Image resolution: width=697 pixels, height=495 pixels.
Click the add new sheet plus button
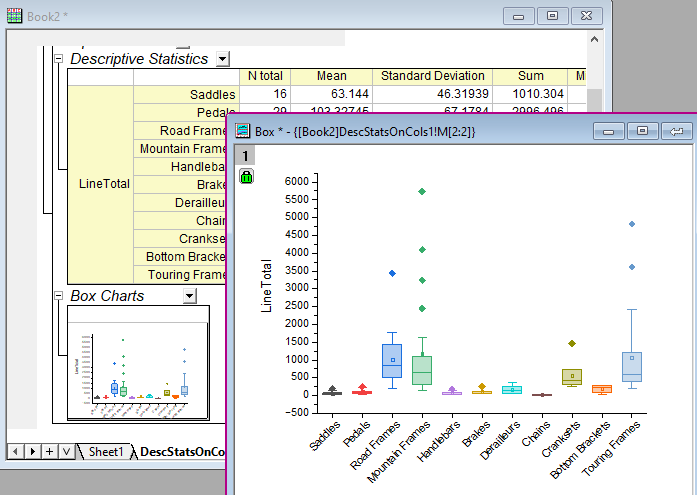49,452
